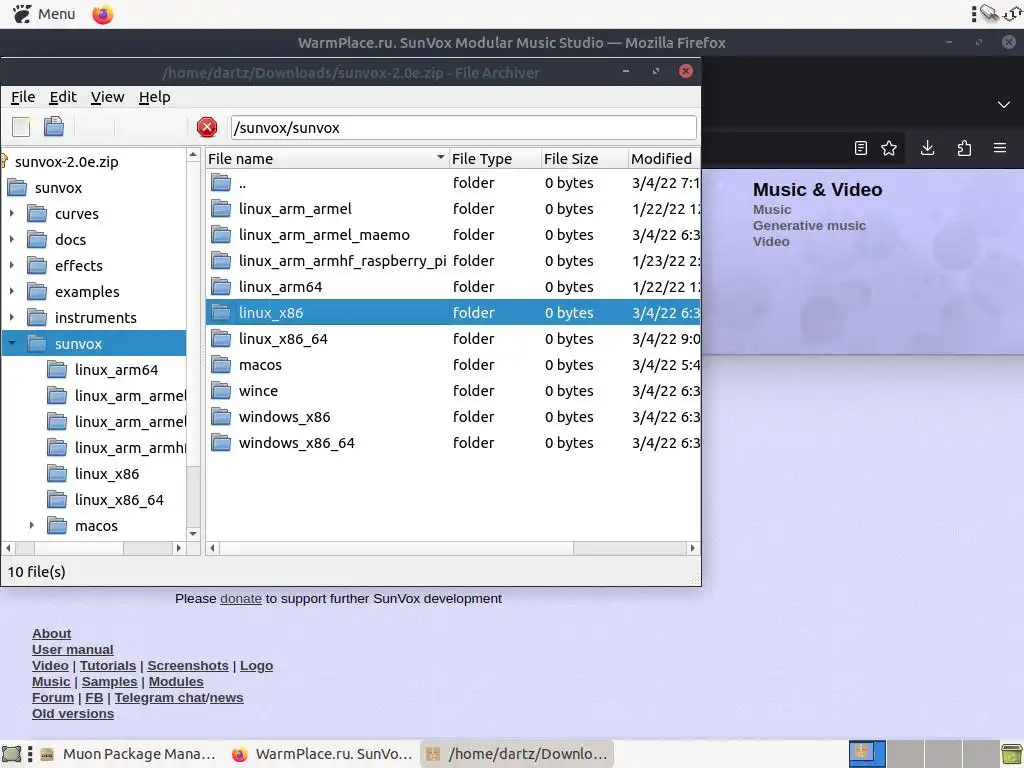Image resolution: width=1024 pixels, height=768 pixels.
Task: Click the trash icon in bottom panel
Action: [x=1012, y=754]
